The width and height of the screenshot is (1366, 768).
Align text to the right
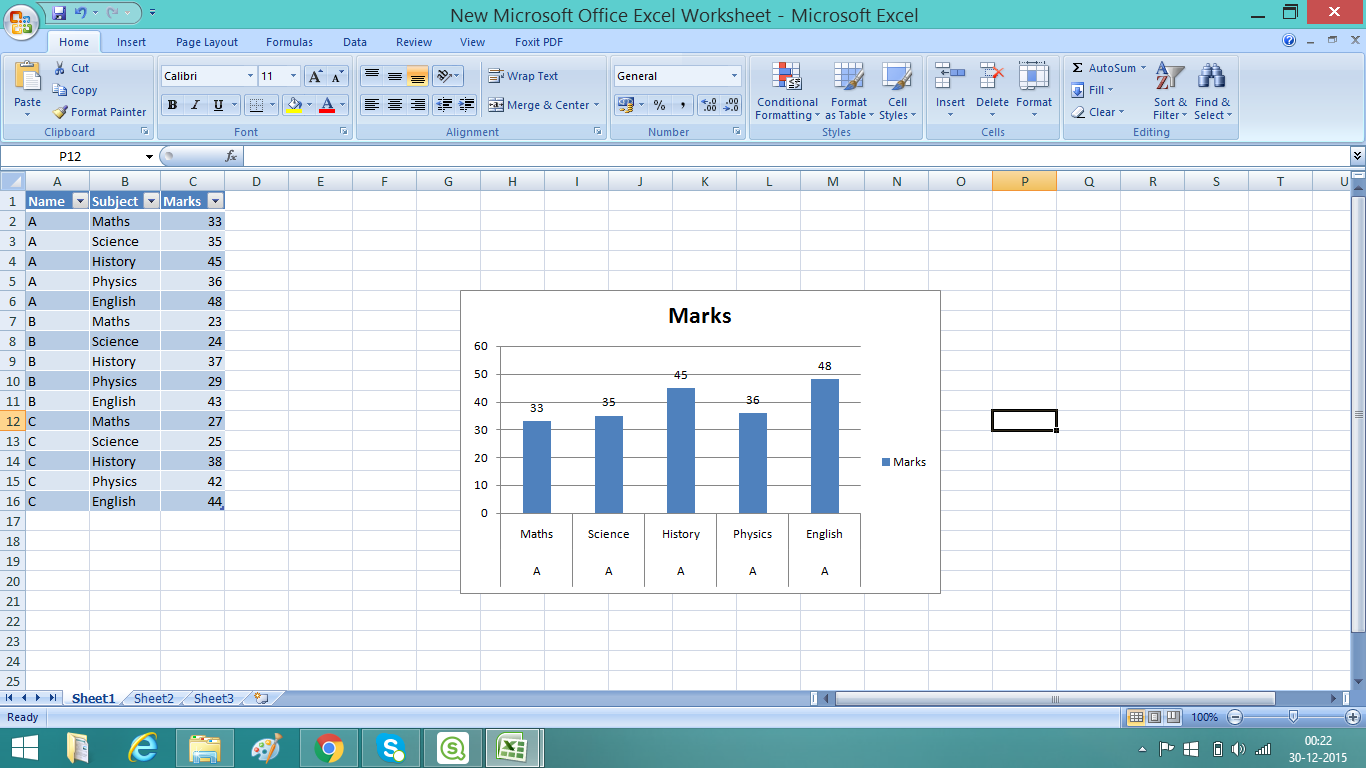418,105
